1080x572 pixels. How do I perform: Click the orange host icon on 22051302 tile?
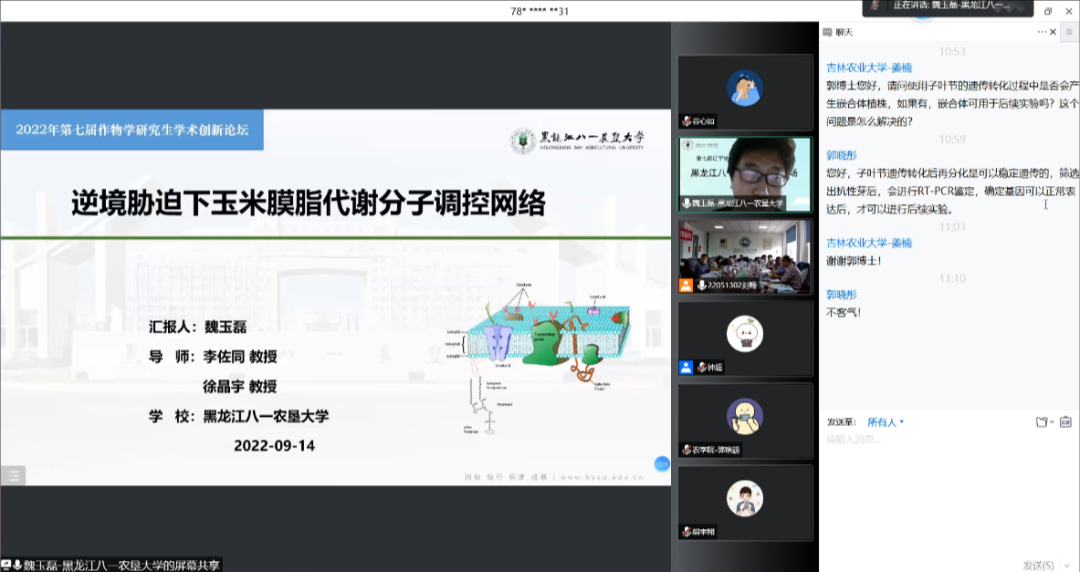click(x=685, y=285)
